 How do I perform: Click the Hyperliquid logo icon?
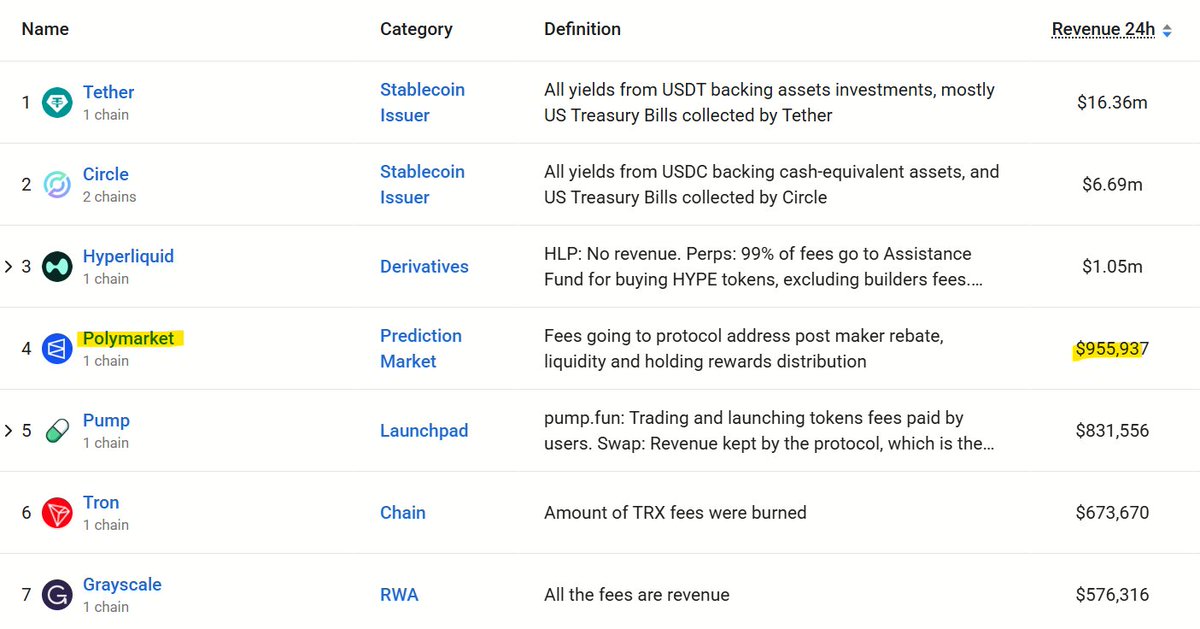57,267
